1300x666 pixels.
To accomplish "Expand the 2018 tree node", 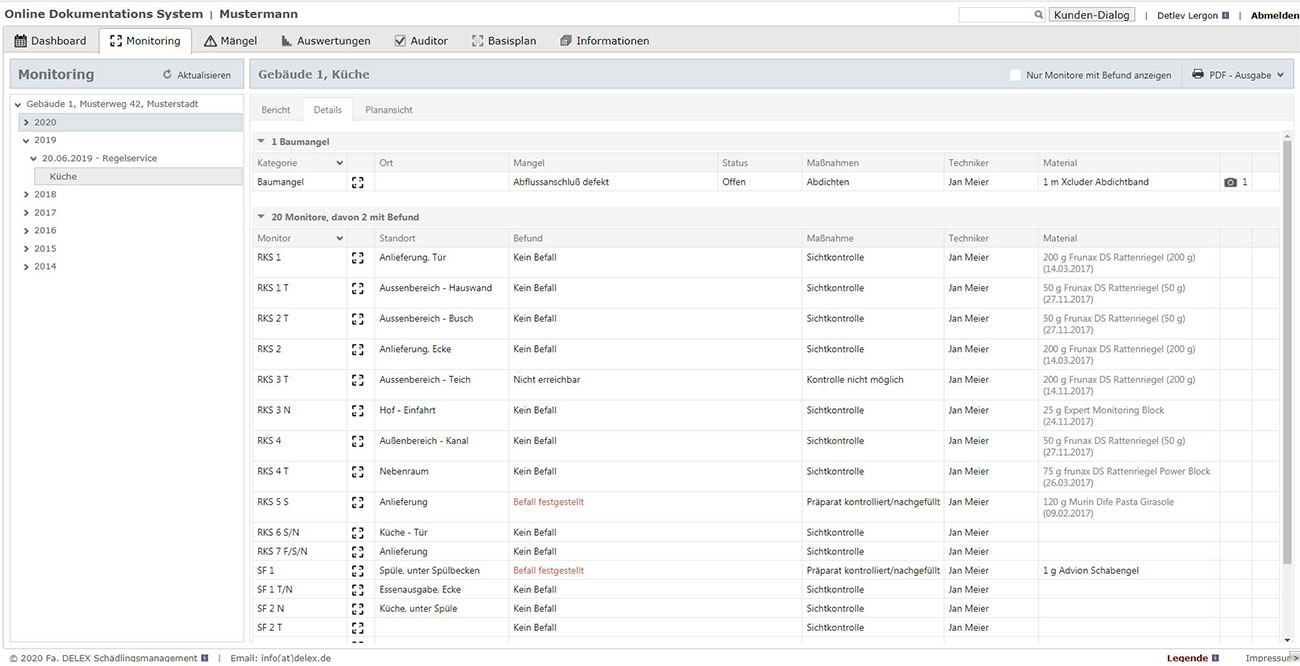I will click(x=27, y=195).
